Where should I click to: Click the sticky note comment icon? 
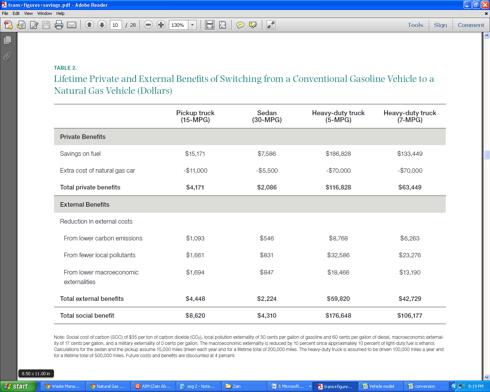[x=240, y=25]
